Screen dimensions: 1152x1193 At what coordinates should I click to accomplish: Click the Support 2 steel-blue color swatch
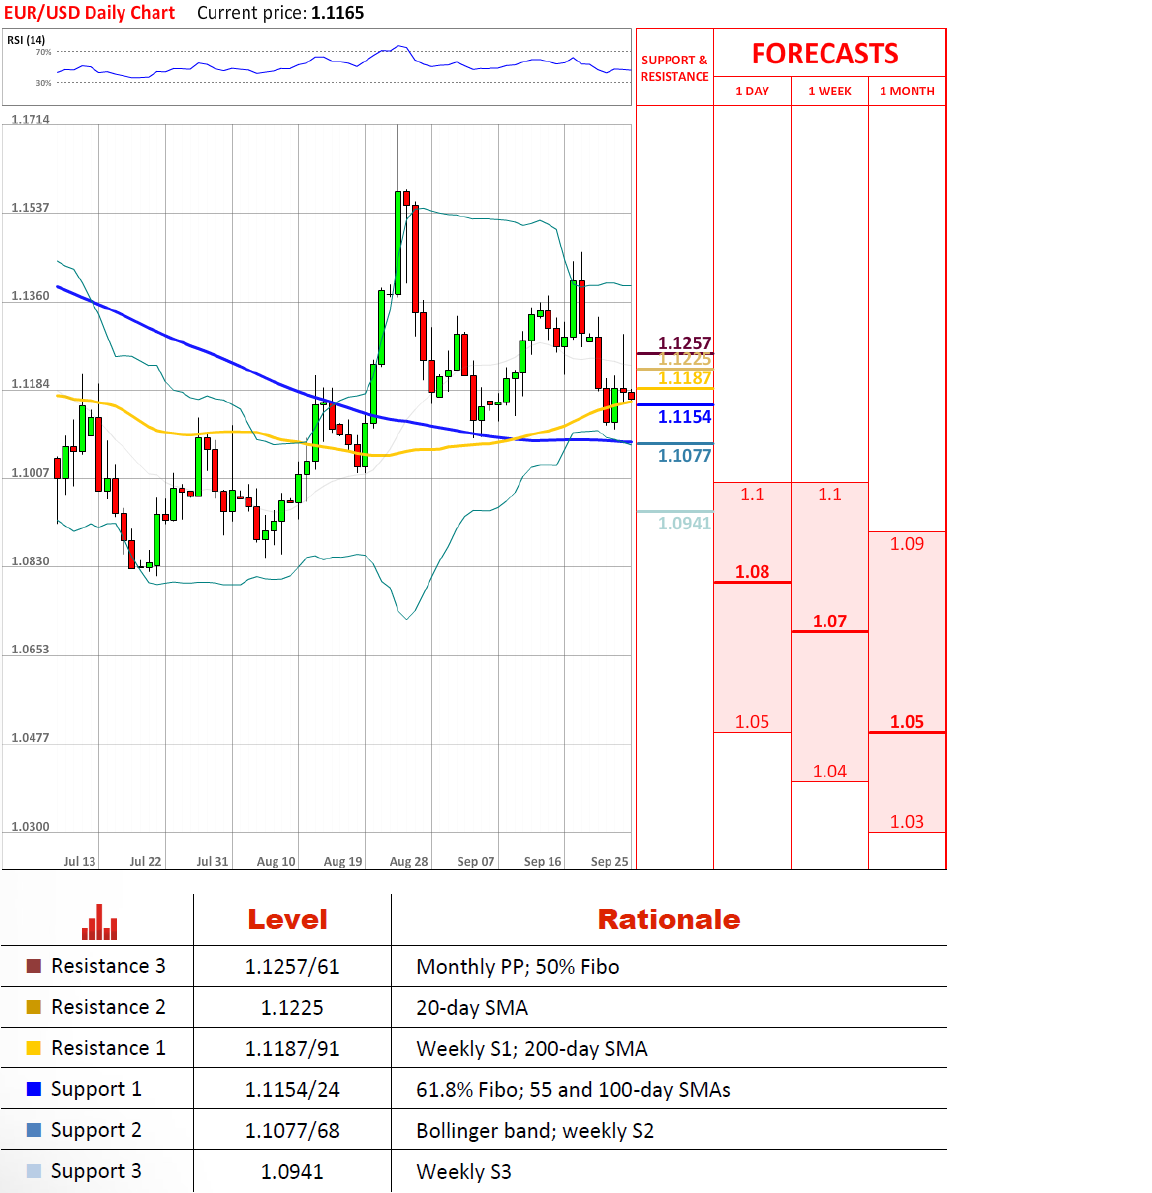click(x=33, y=1130)
